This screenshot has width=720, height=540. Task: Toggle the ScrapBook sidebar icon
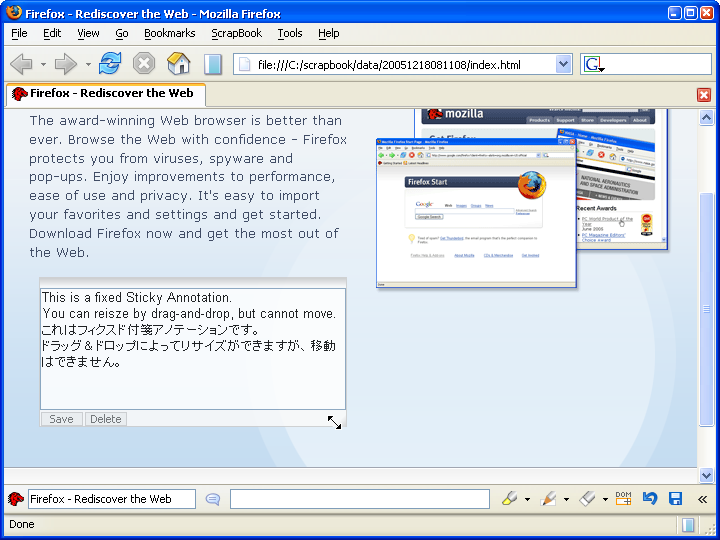click(213, 64)
